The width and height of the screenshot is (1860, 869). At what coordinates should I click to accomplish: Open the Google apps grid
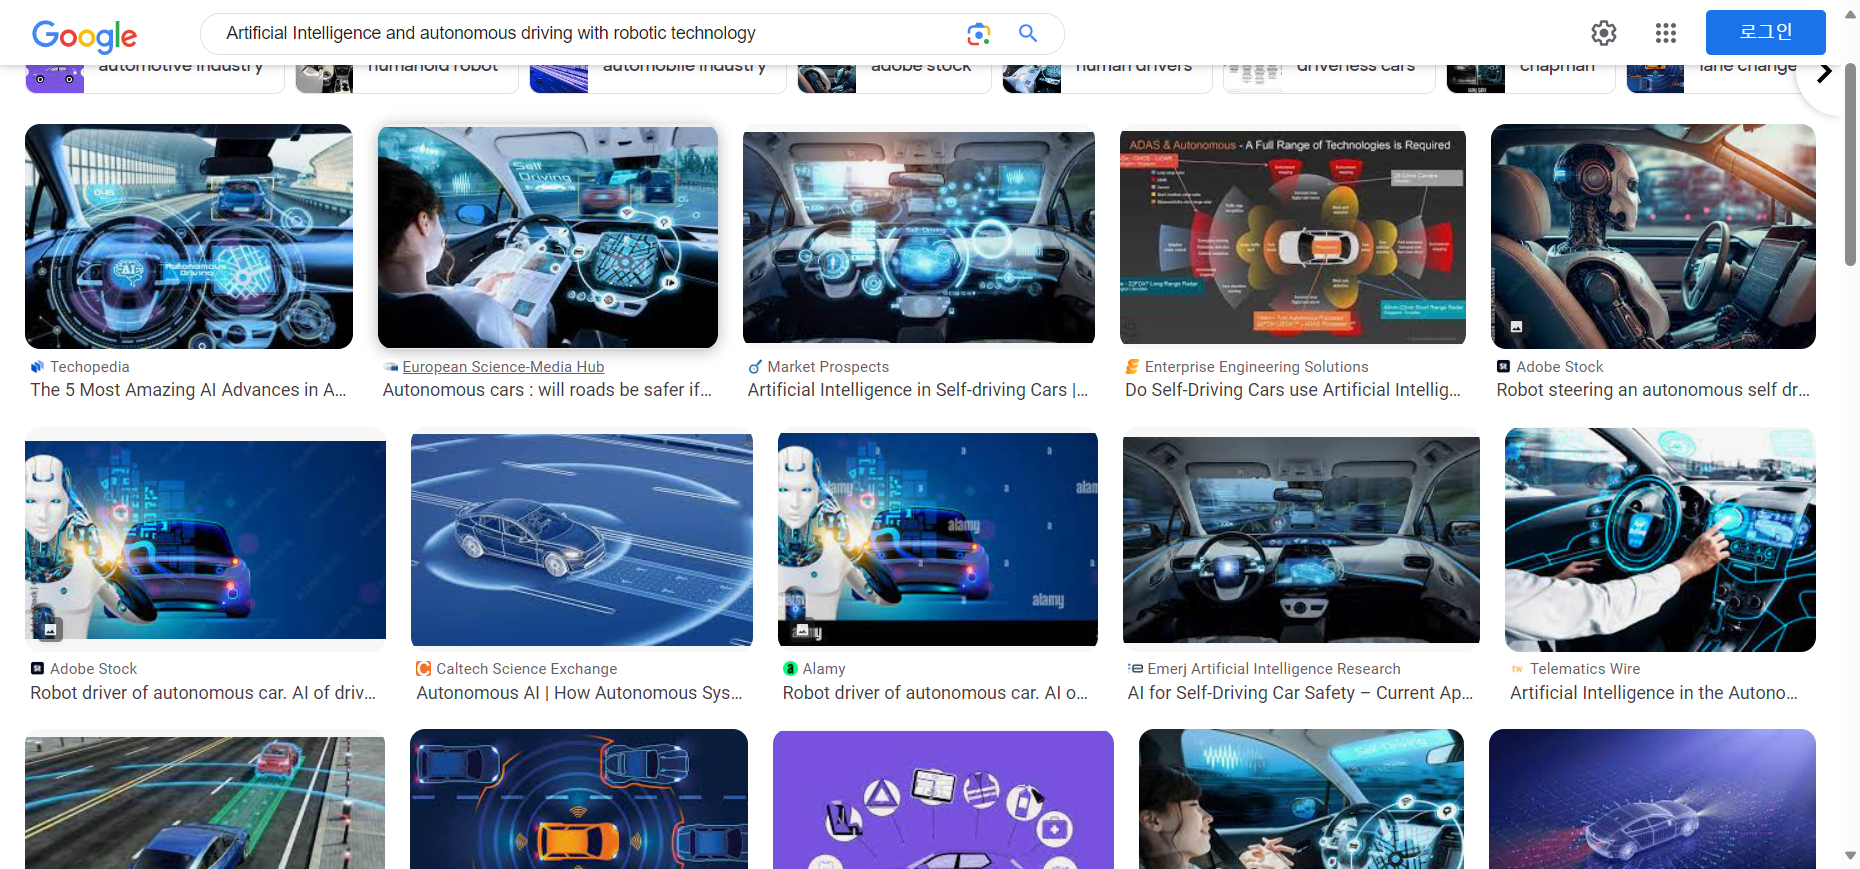click(x=1666, y=33)
